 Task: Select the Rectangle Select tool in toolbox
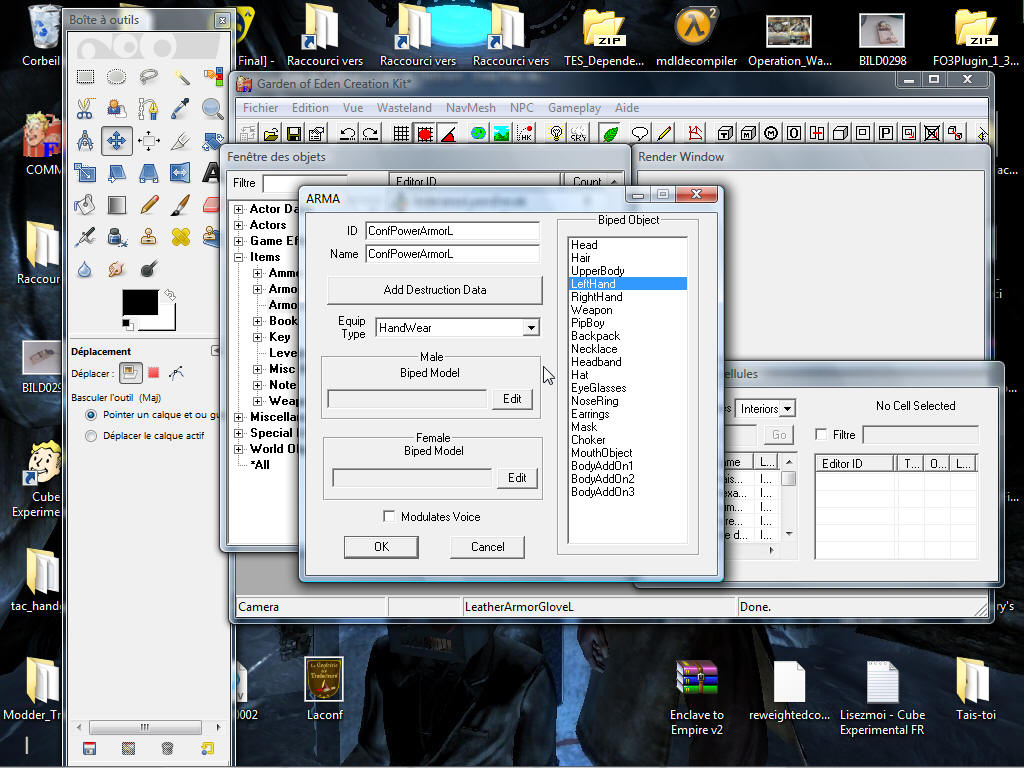point(85,77)
